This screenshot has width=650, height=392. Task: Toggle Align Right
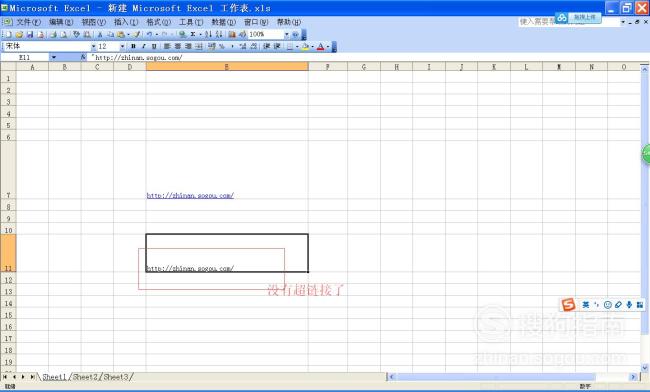tap(189, 46)
